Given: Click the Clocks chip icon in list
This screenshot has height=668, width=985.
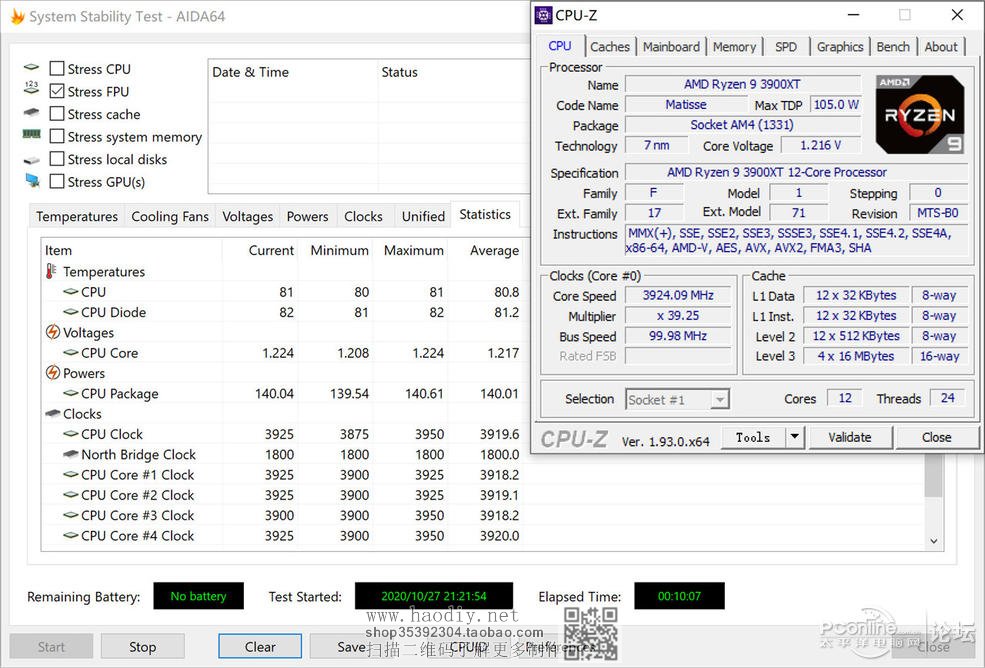Looking at the screenshot, I should (x=53, y=414).
